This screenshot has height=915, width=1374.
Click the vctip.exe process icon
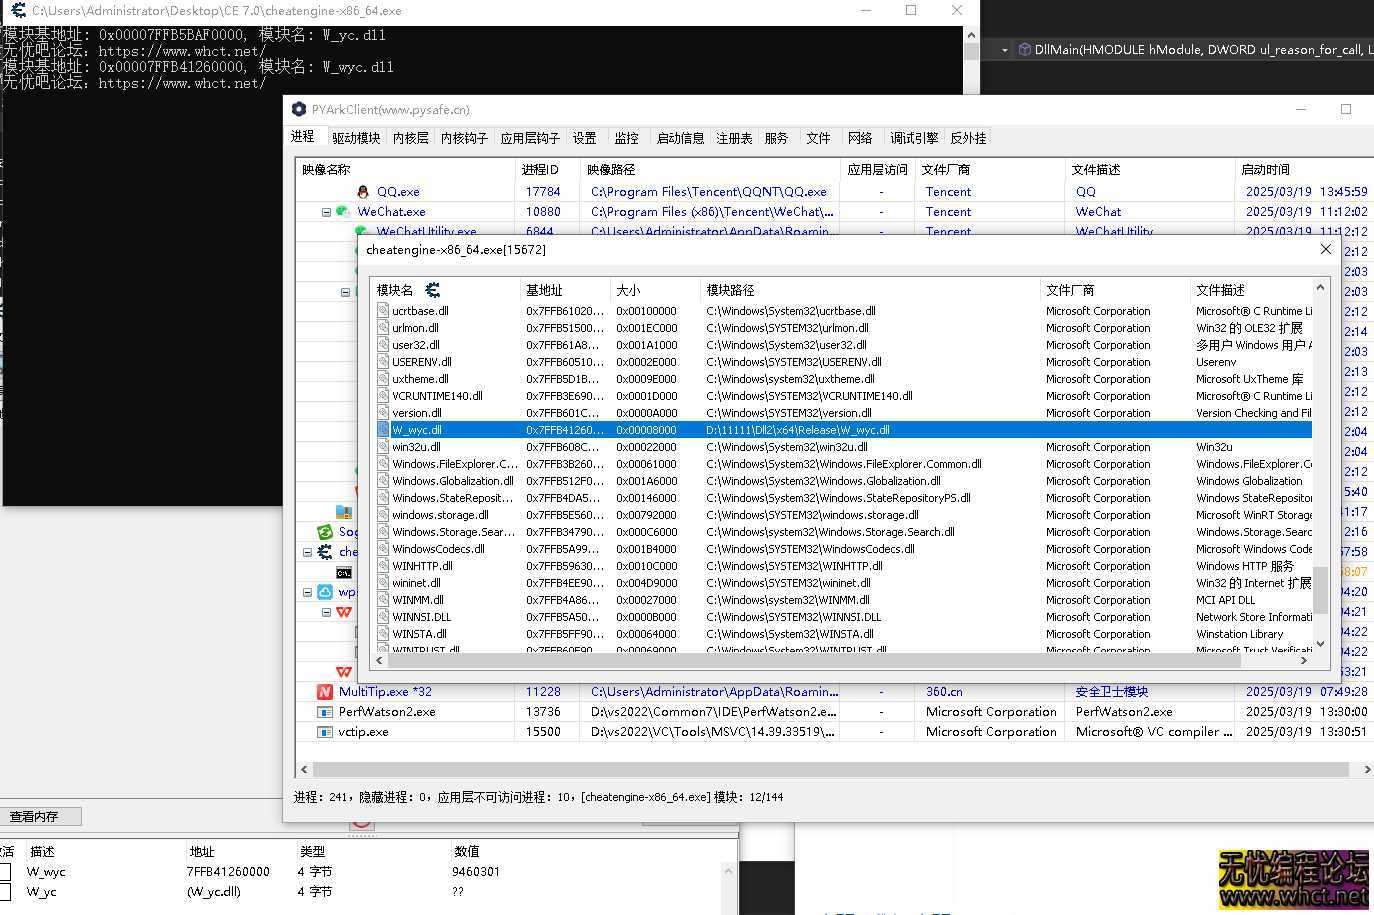click(x=324, y=732)
